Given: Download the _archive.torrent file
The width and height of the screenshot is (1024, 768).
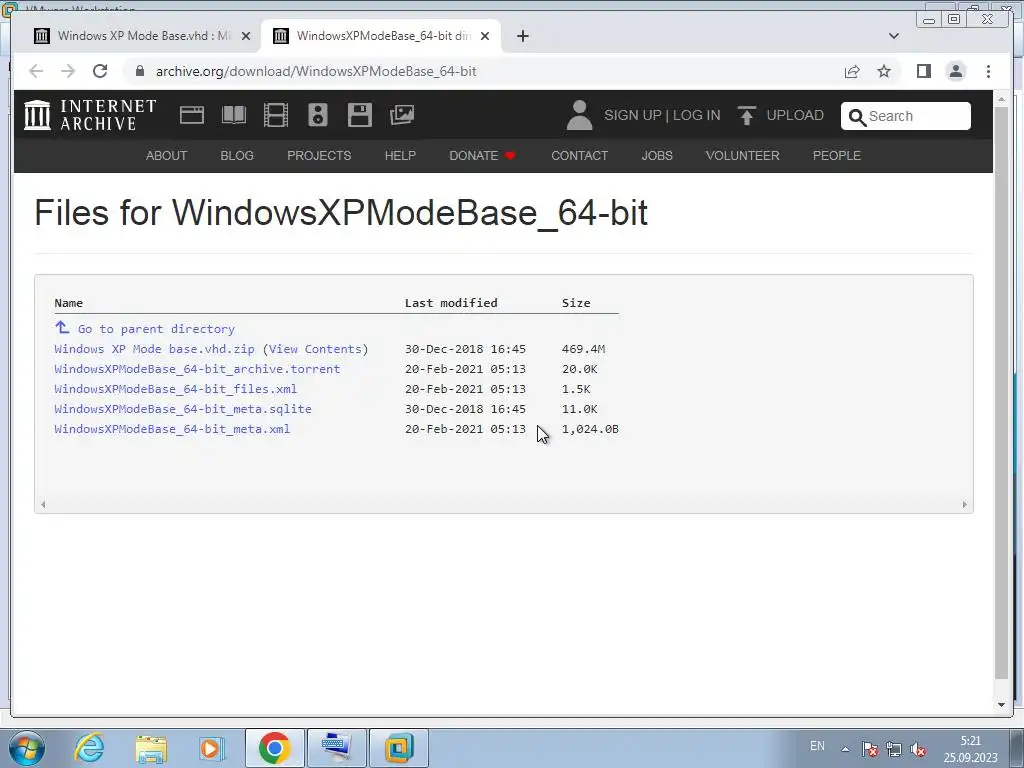Looking at the screenshot, I should pos(197,369).
